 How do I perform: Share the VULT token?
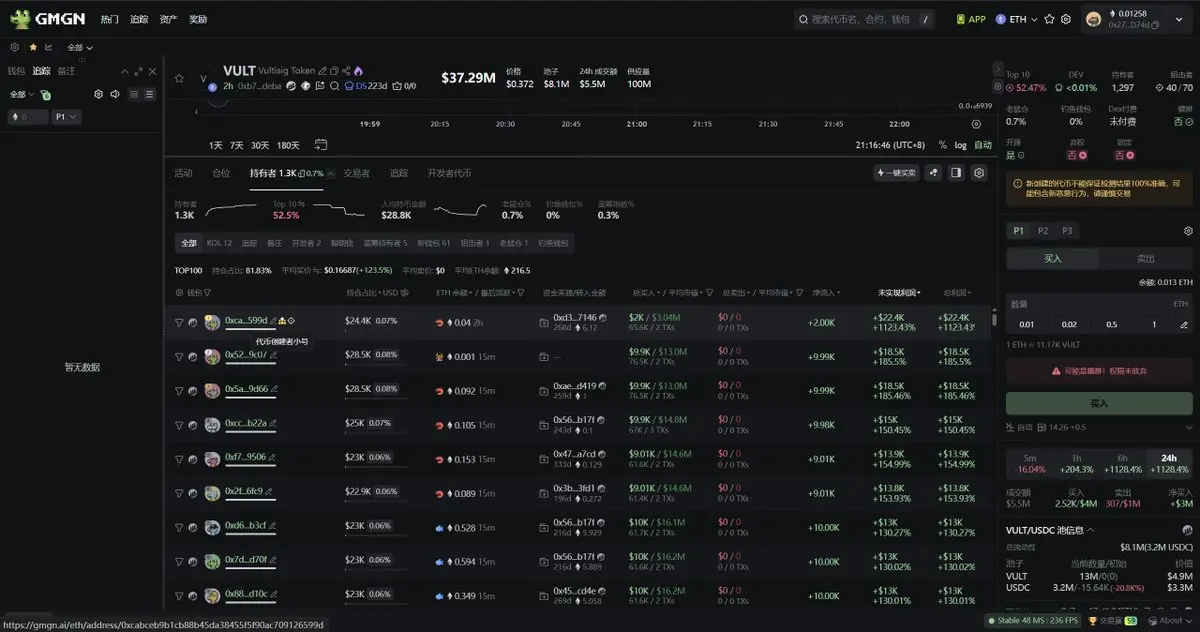[x=346, y=71]
